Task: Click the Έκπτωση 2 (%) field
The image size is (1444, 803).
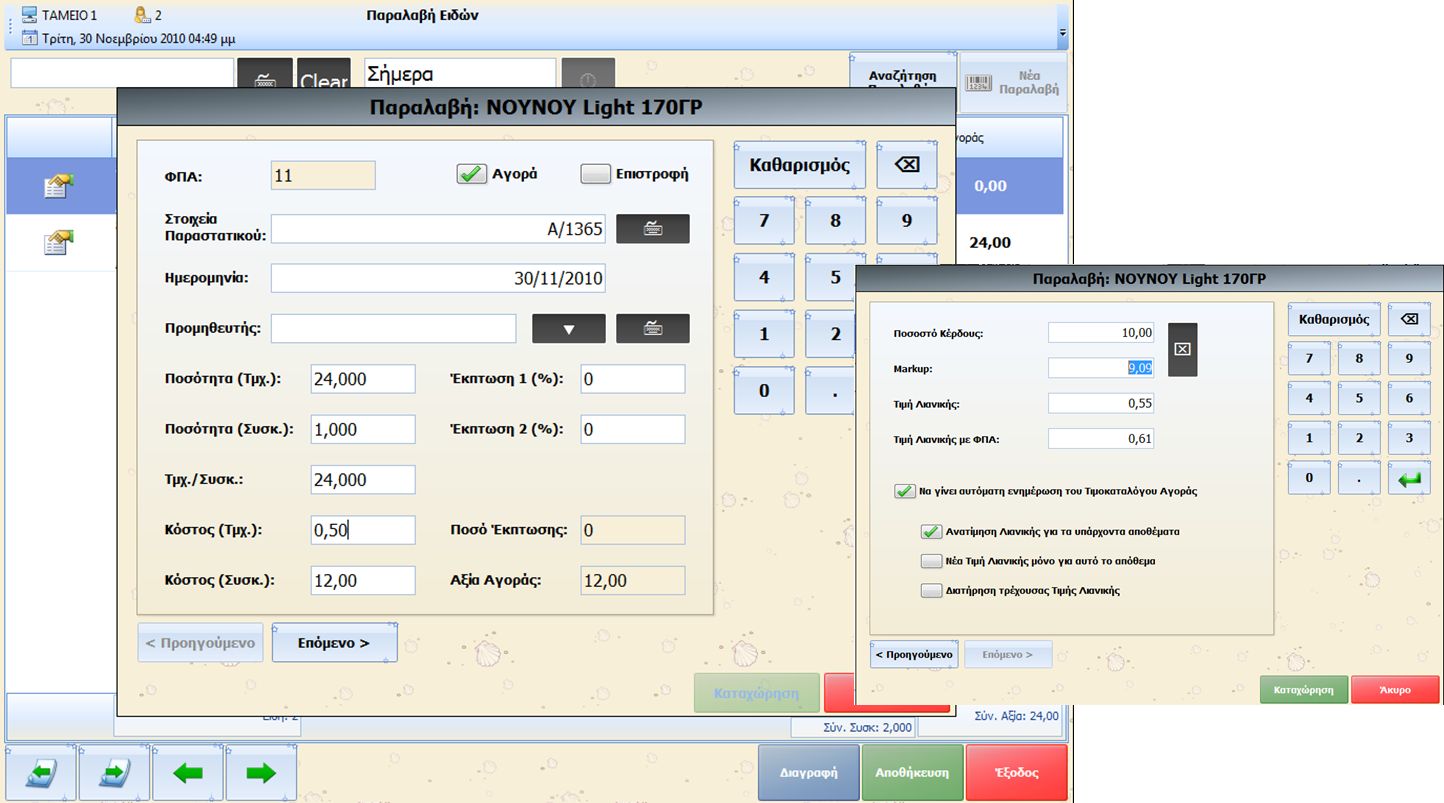Action: pyautogui.click(x=633, y=429)
